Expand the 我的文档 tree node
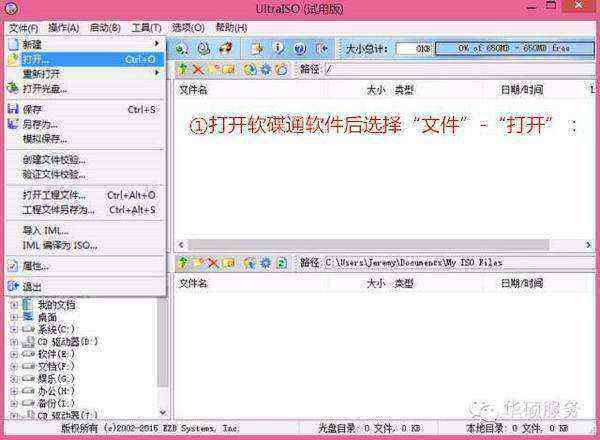 [x=14, y=305]
